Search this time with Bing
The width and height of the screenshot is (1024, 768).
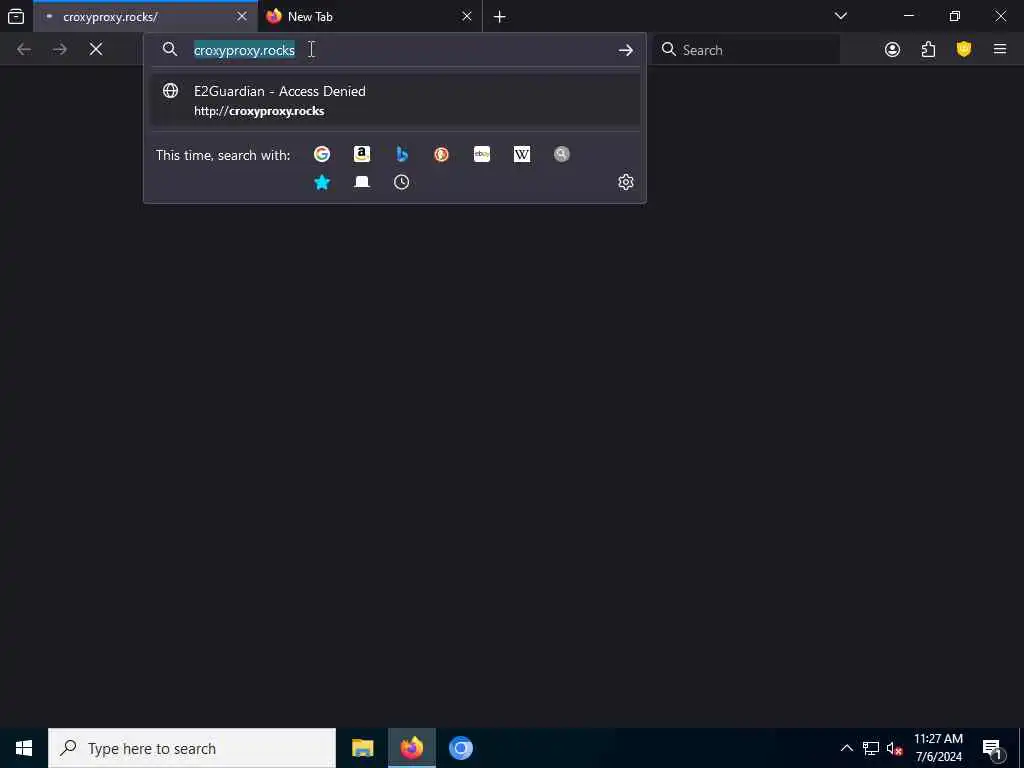pyautogui.click(x=402, y=154)
